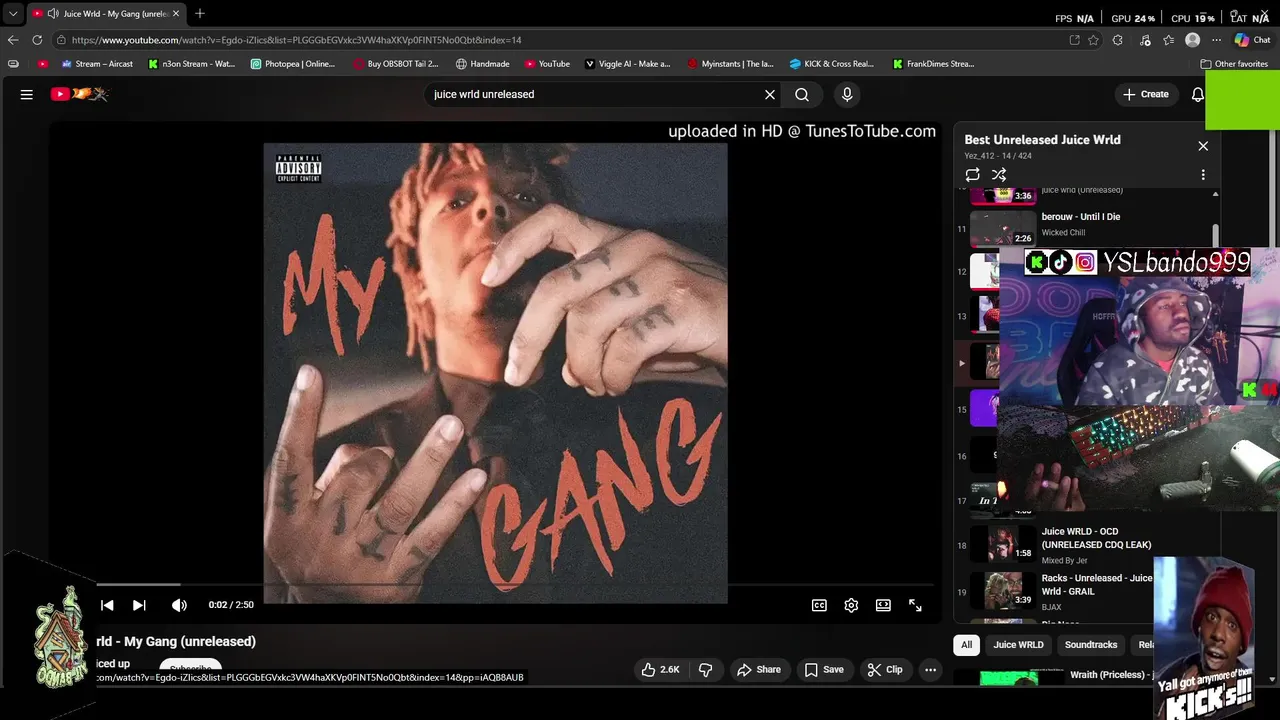The height and width of the screenshot is (720, 1280).
Task: Select the 'Juice WRLD' filter chip
Action: click(x=1018, y=645)
